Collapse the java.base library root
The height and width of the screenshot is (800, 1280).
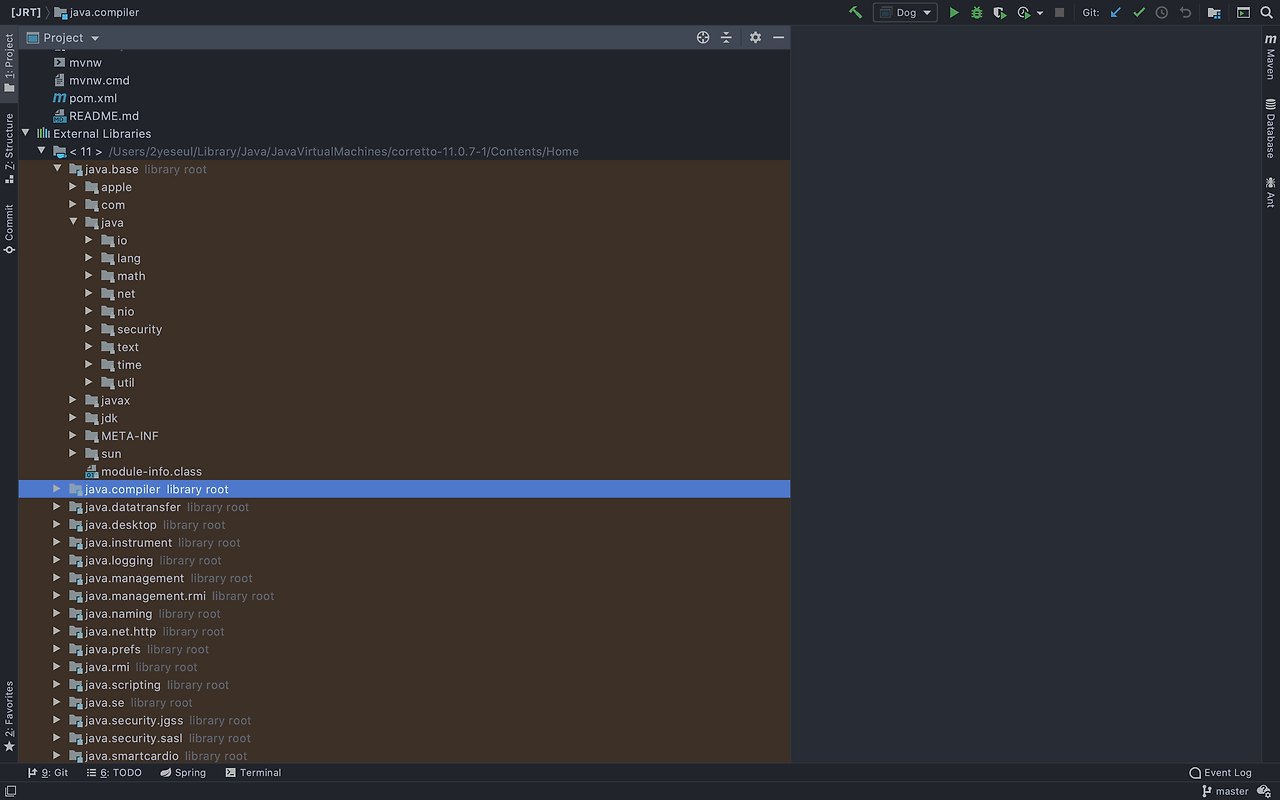[58, 169]
